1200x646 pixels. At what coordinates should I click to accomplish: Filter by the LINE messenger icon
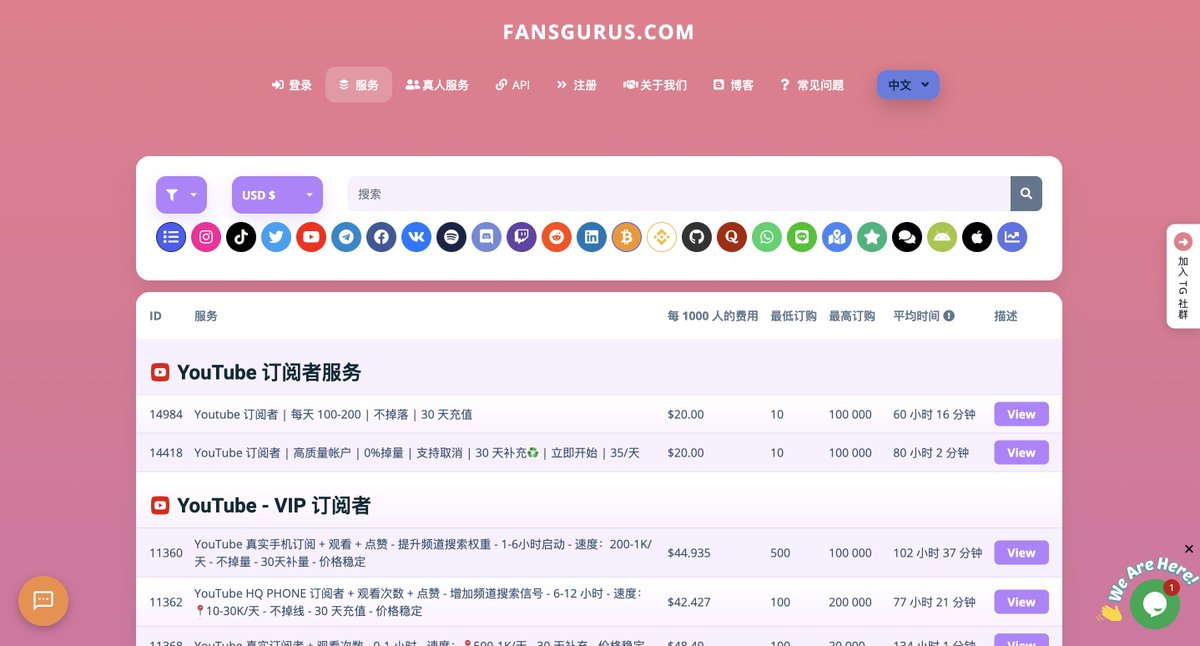point(802,237)
